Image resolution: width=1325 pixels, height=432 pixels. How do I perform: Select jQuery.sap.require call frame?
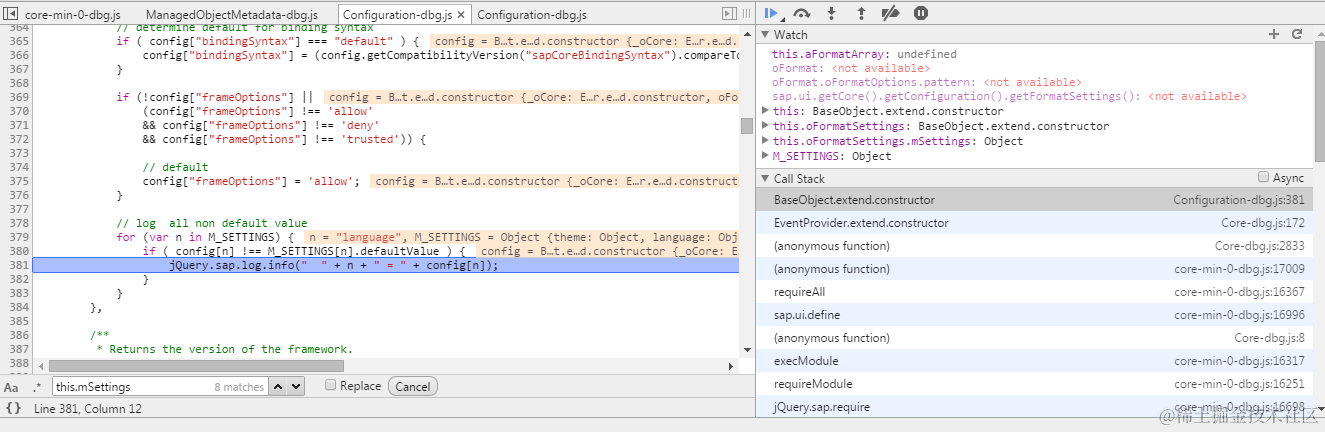click(x=1034, y=407)
